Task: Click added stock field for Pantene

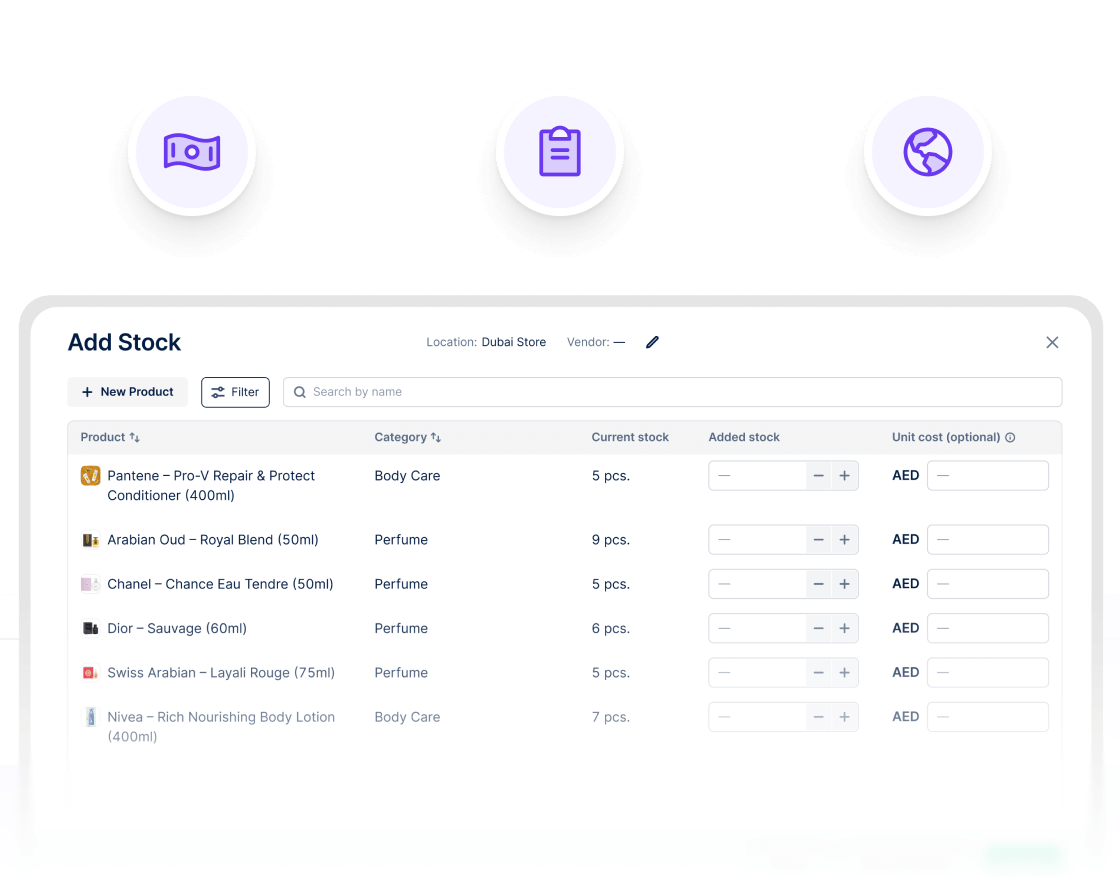Action: [757, 476]
